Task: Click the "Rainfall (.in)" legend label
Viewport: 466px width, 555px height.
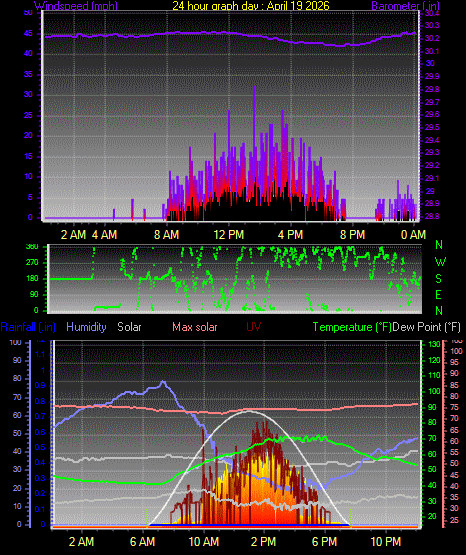Action: [x=28, y=327]
